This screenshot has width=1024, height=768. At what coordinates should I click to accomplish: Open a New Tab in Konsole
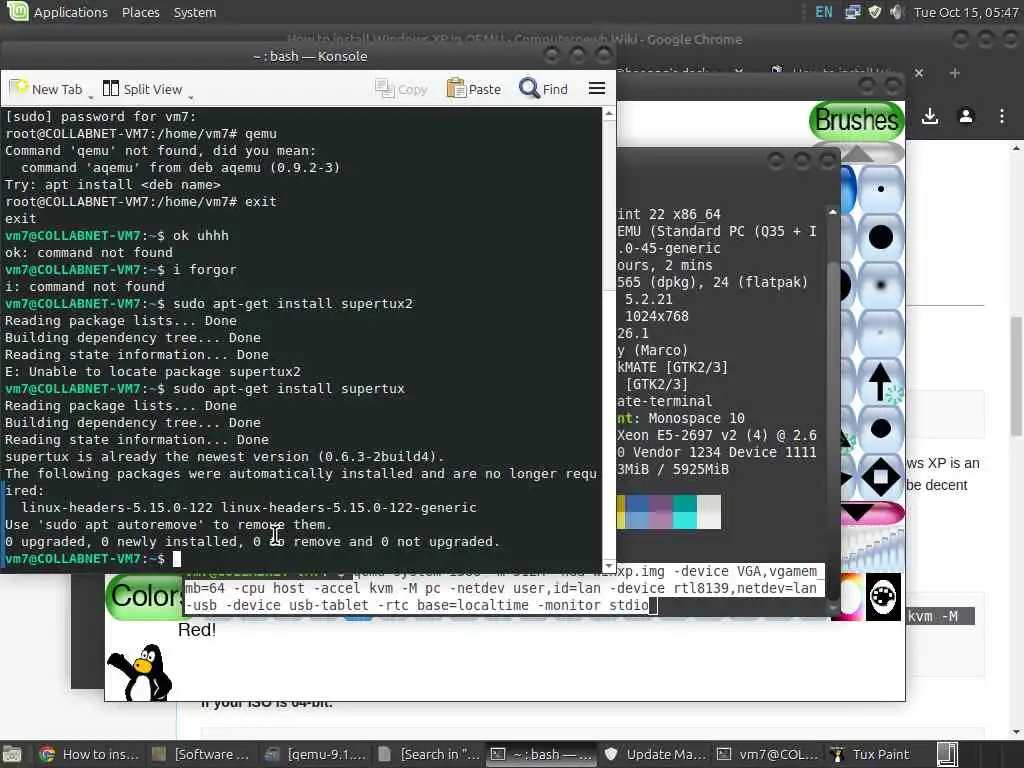click(x=46, y=89)
